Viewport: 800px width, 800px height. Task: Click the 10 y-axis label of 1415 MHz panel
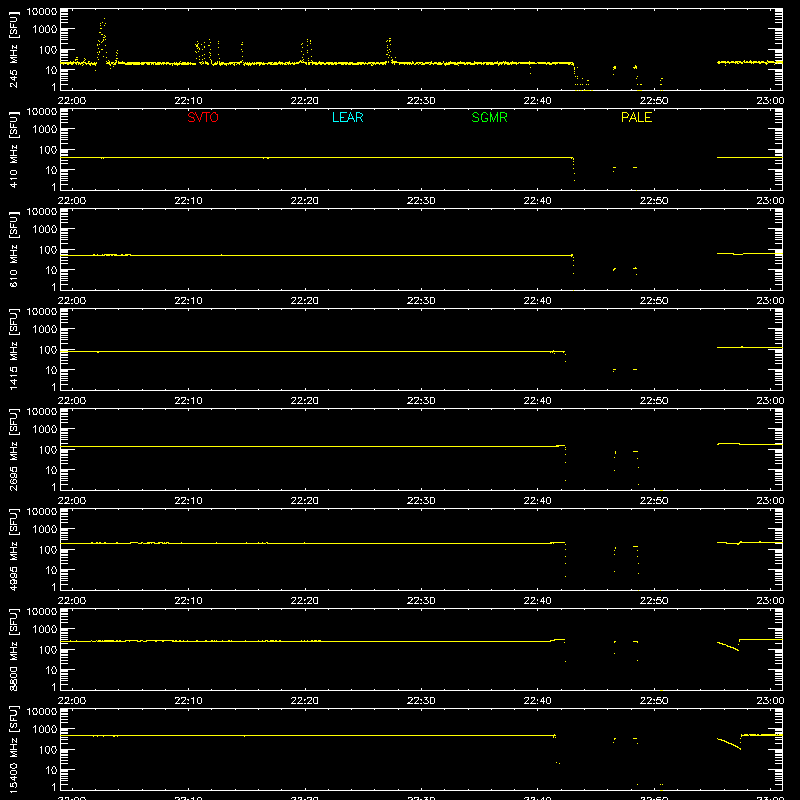click(x=51, y=370)
